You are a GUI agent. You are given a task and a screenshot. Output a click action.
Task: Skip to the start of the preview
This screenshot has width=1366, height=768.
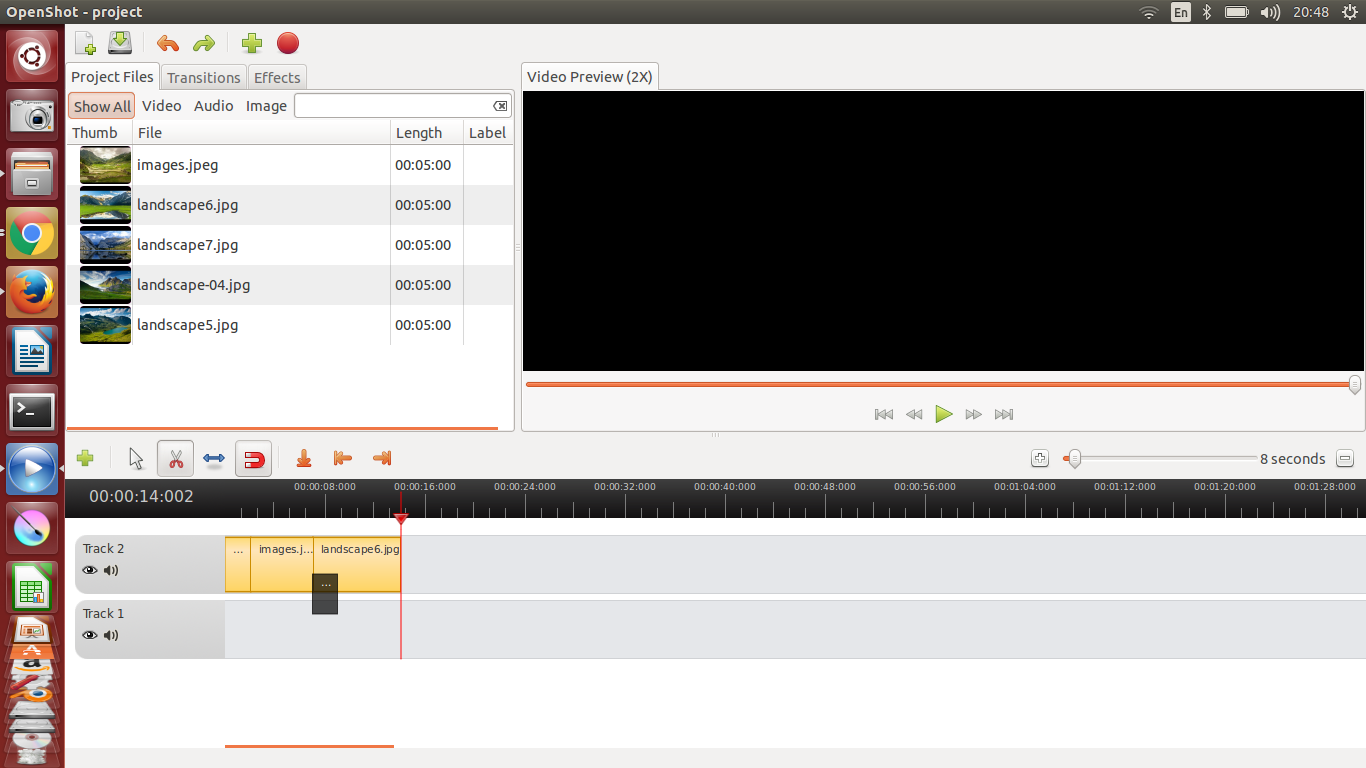coord(884,414)
